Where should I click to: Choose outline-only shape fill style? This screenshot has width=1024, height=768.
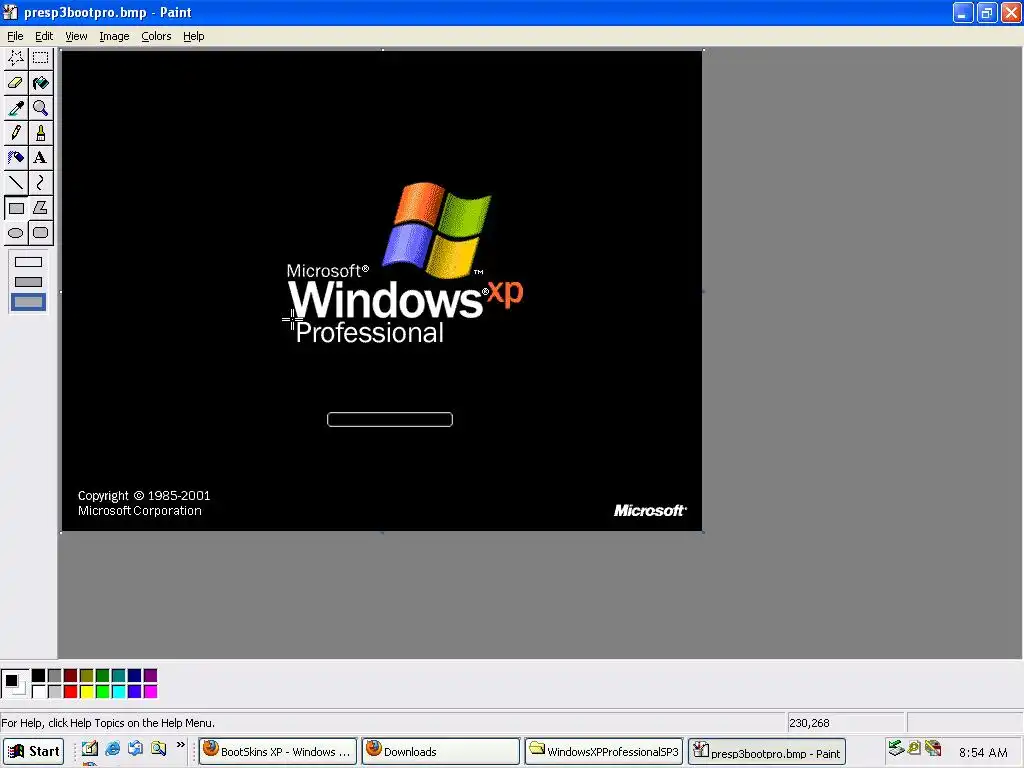coord(28,262)
